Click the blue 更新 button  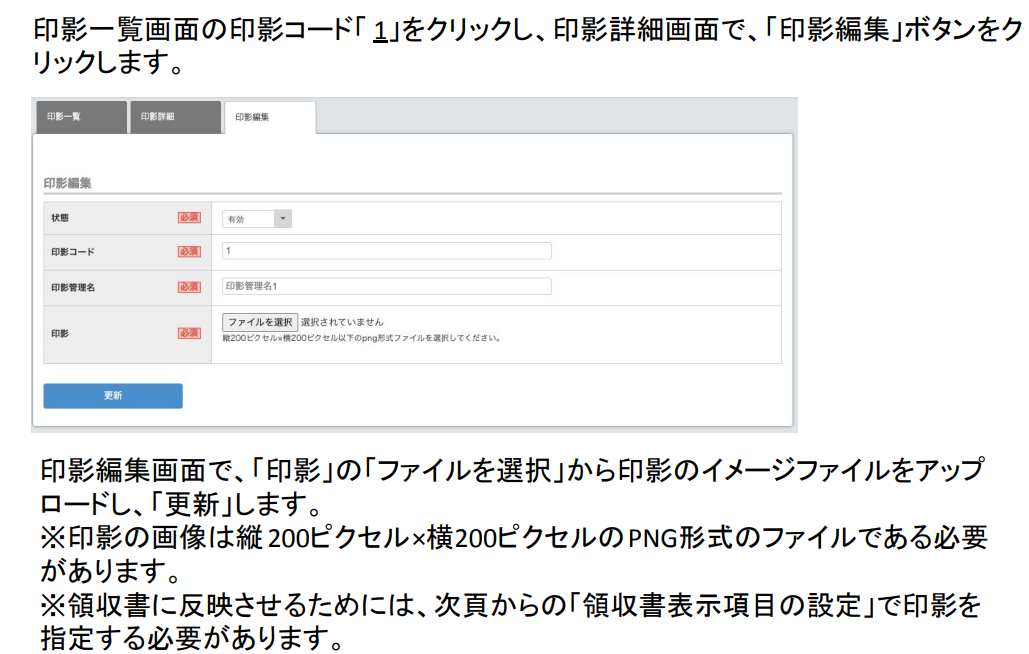[x=113, y=396]
